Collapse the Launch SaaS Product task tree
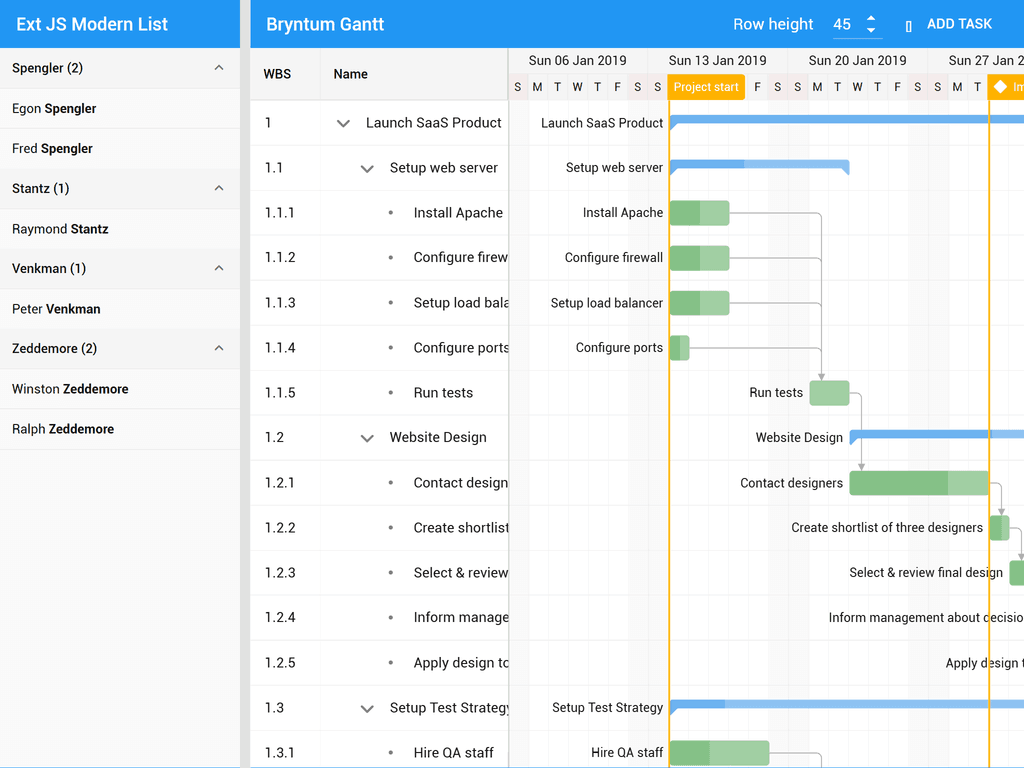Image resolution: width=1024 pixels, height=768 pixels. point(344,122)
